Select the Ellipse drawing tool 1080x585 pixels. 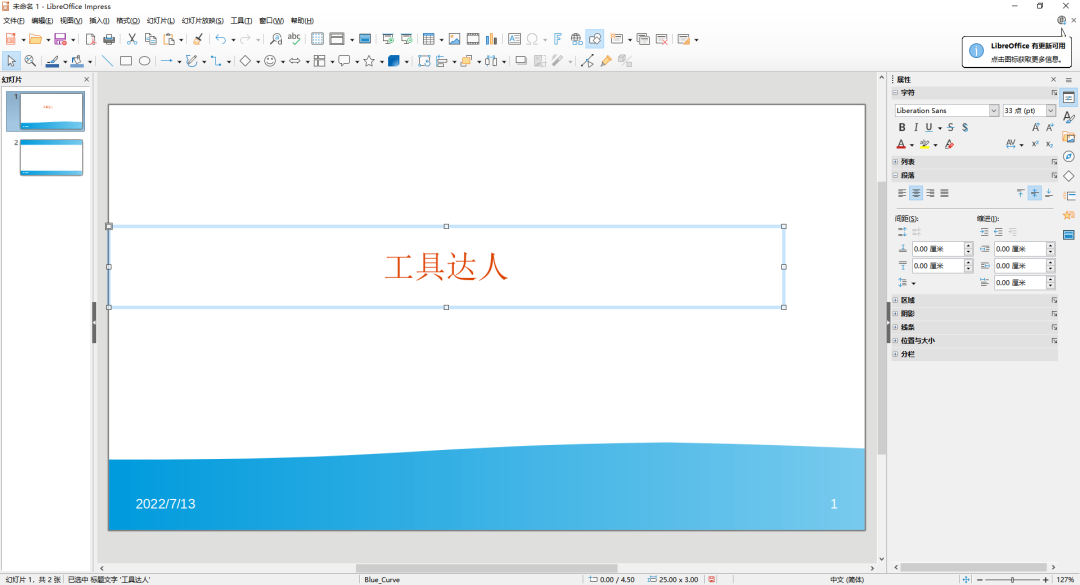144,61
